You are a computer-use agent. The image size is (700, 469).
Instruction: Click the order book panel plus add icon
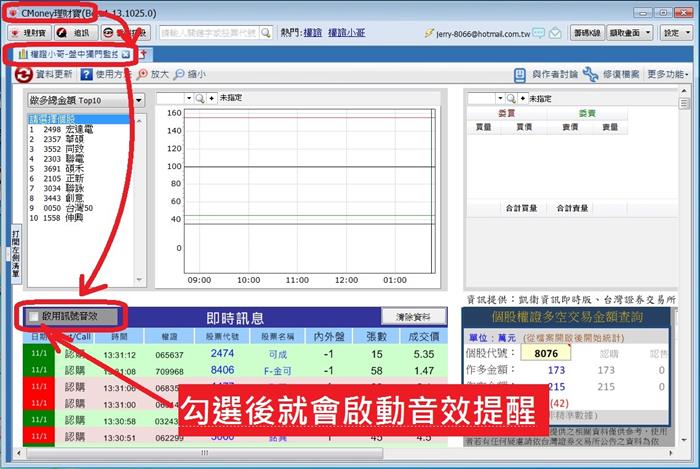[x=523, y=98]
